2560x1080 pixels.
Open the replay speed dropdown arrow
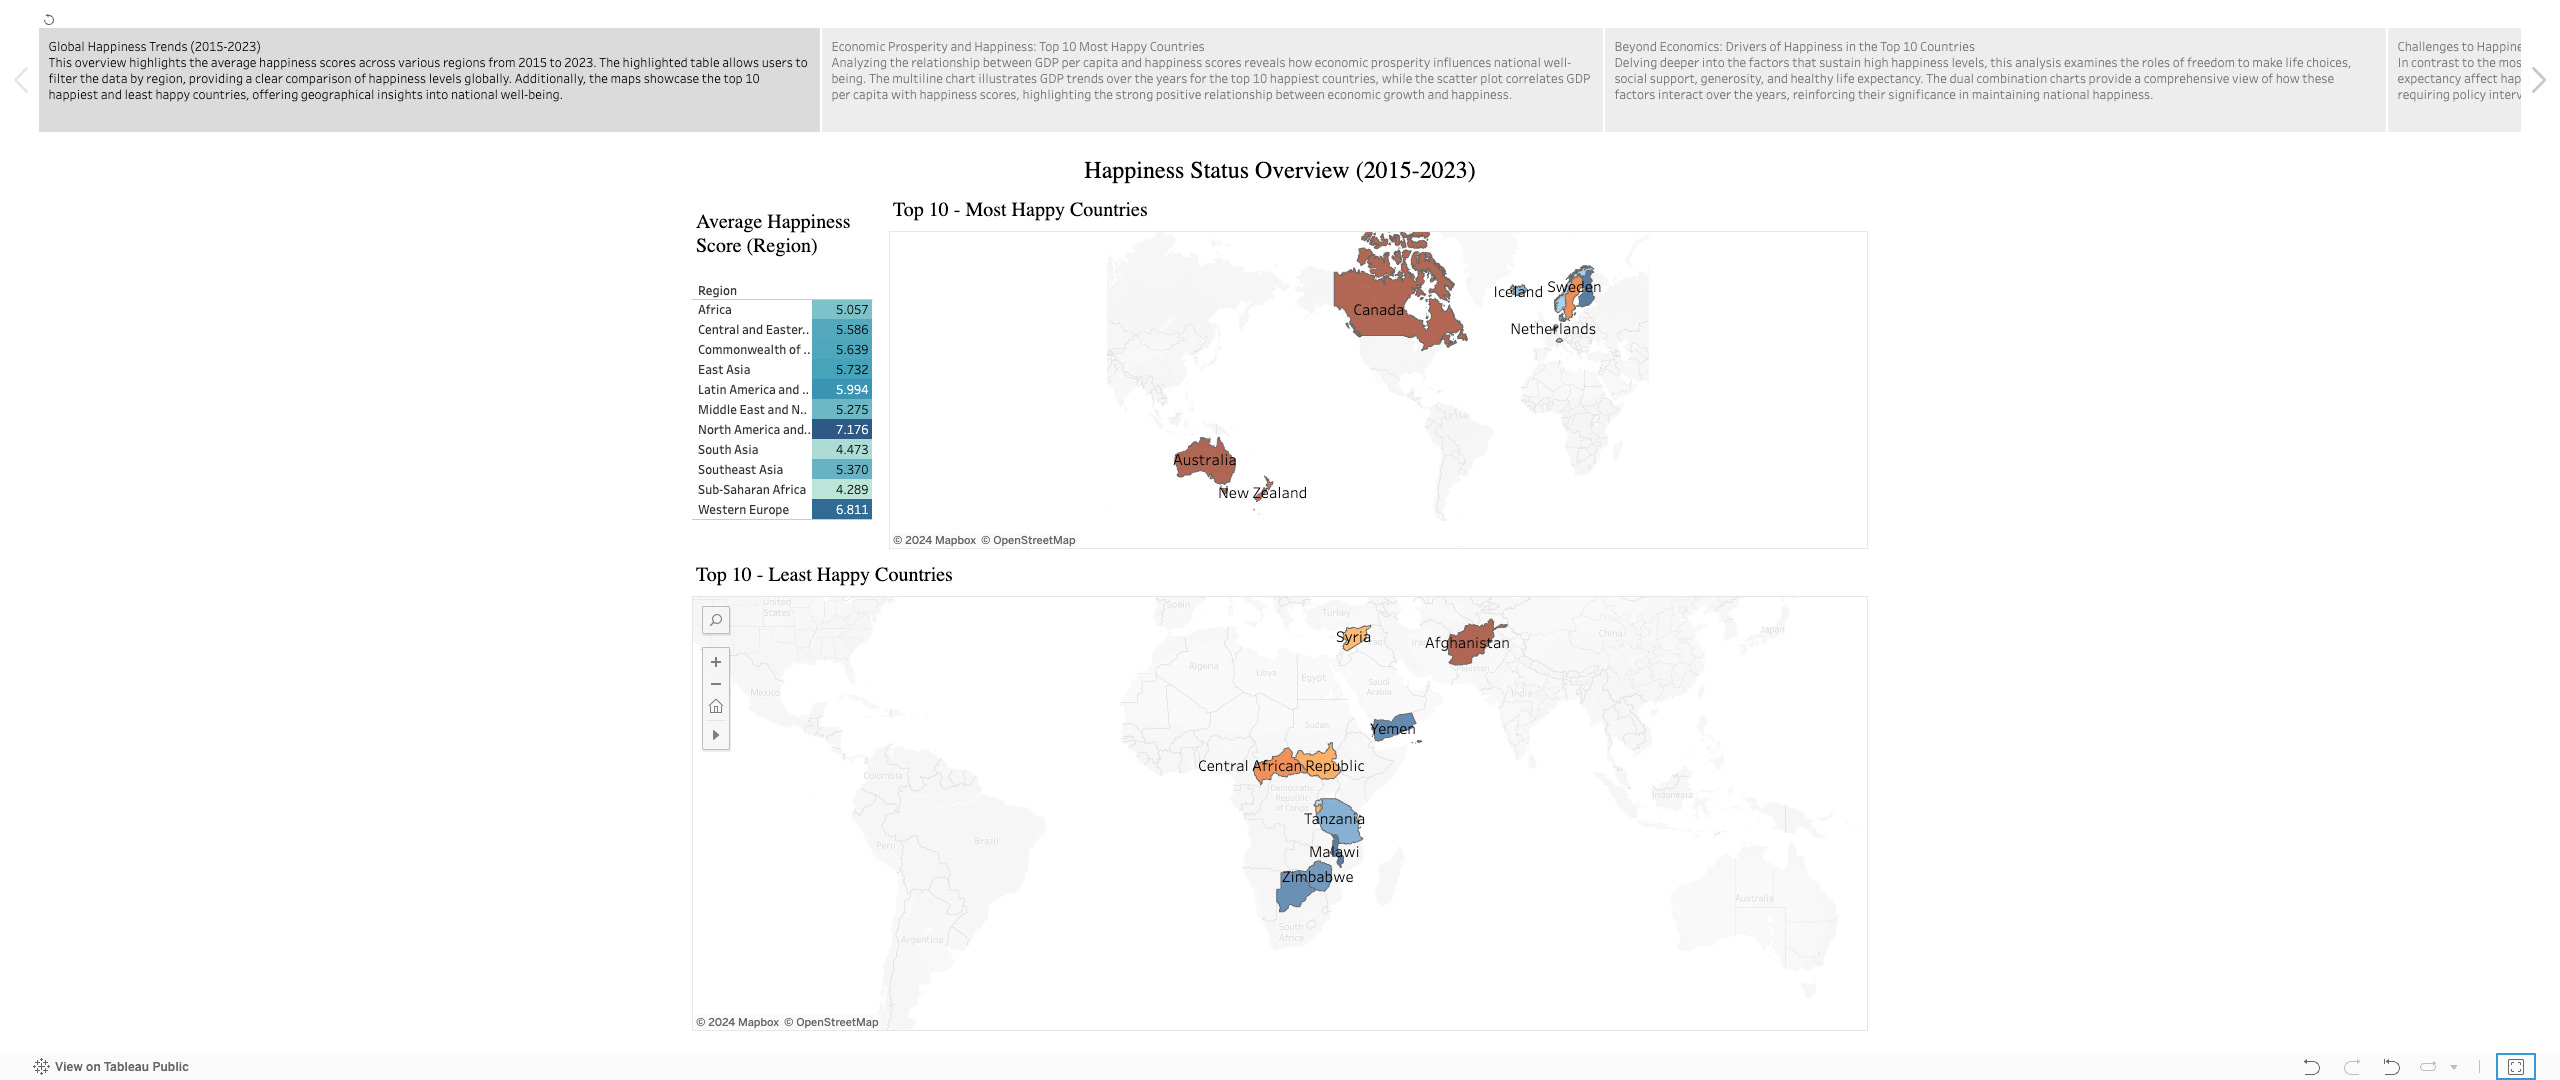2453,1067
